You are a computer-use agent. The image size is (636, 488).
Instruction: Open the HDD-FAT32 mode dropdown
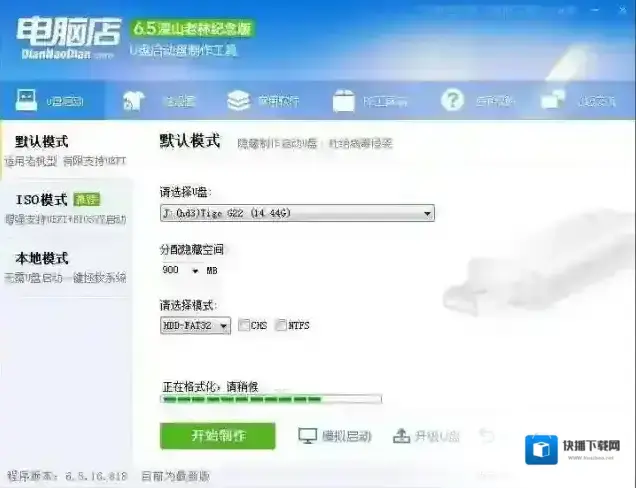tap(196, 325)
